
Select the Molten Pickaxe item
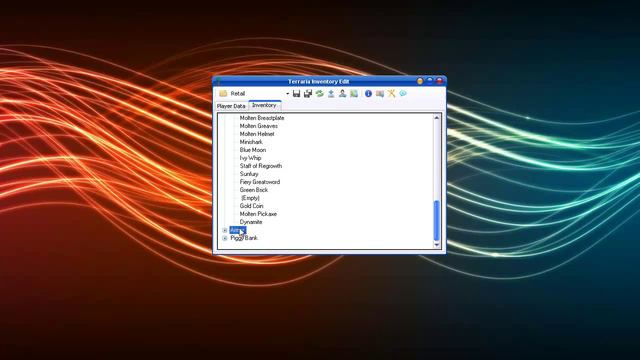[x=258, y=214]
